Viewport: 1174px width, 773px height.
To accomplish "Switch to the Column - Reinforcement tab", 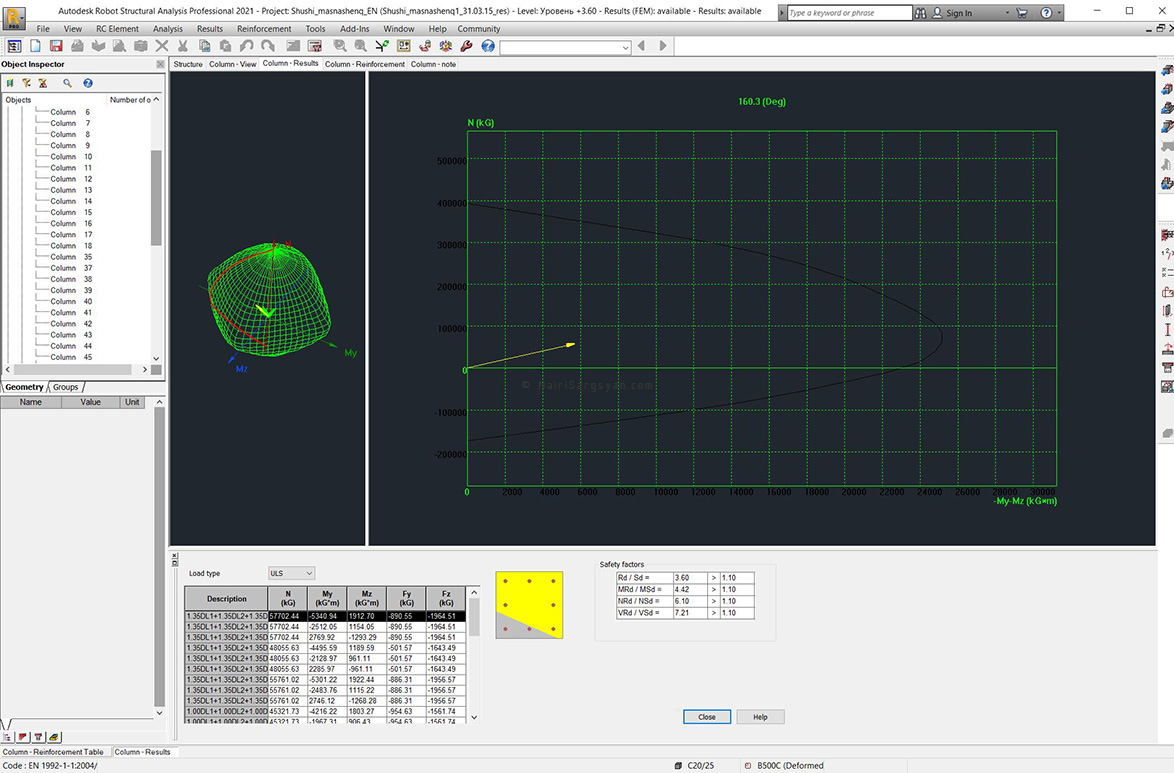I will pyautogui.click(x=365, y=64).
